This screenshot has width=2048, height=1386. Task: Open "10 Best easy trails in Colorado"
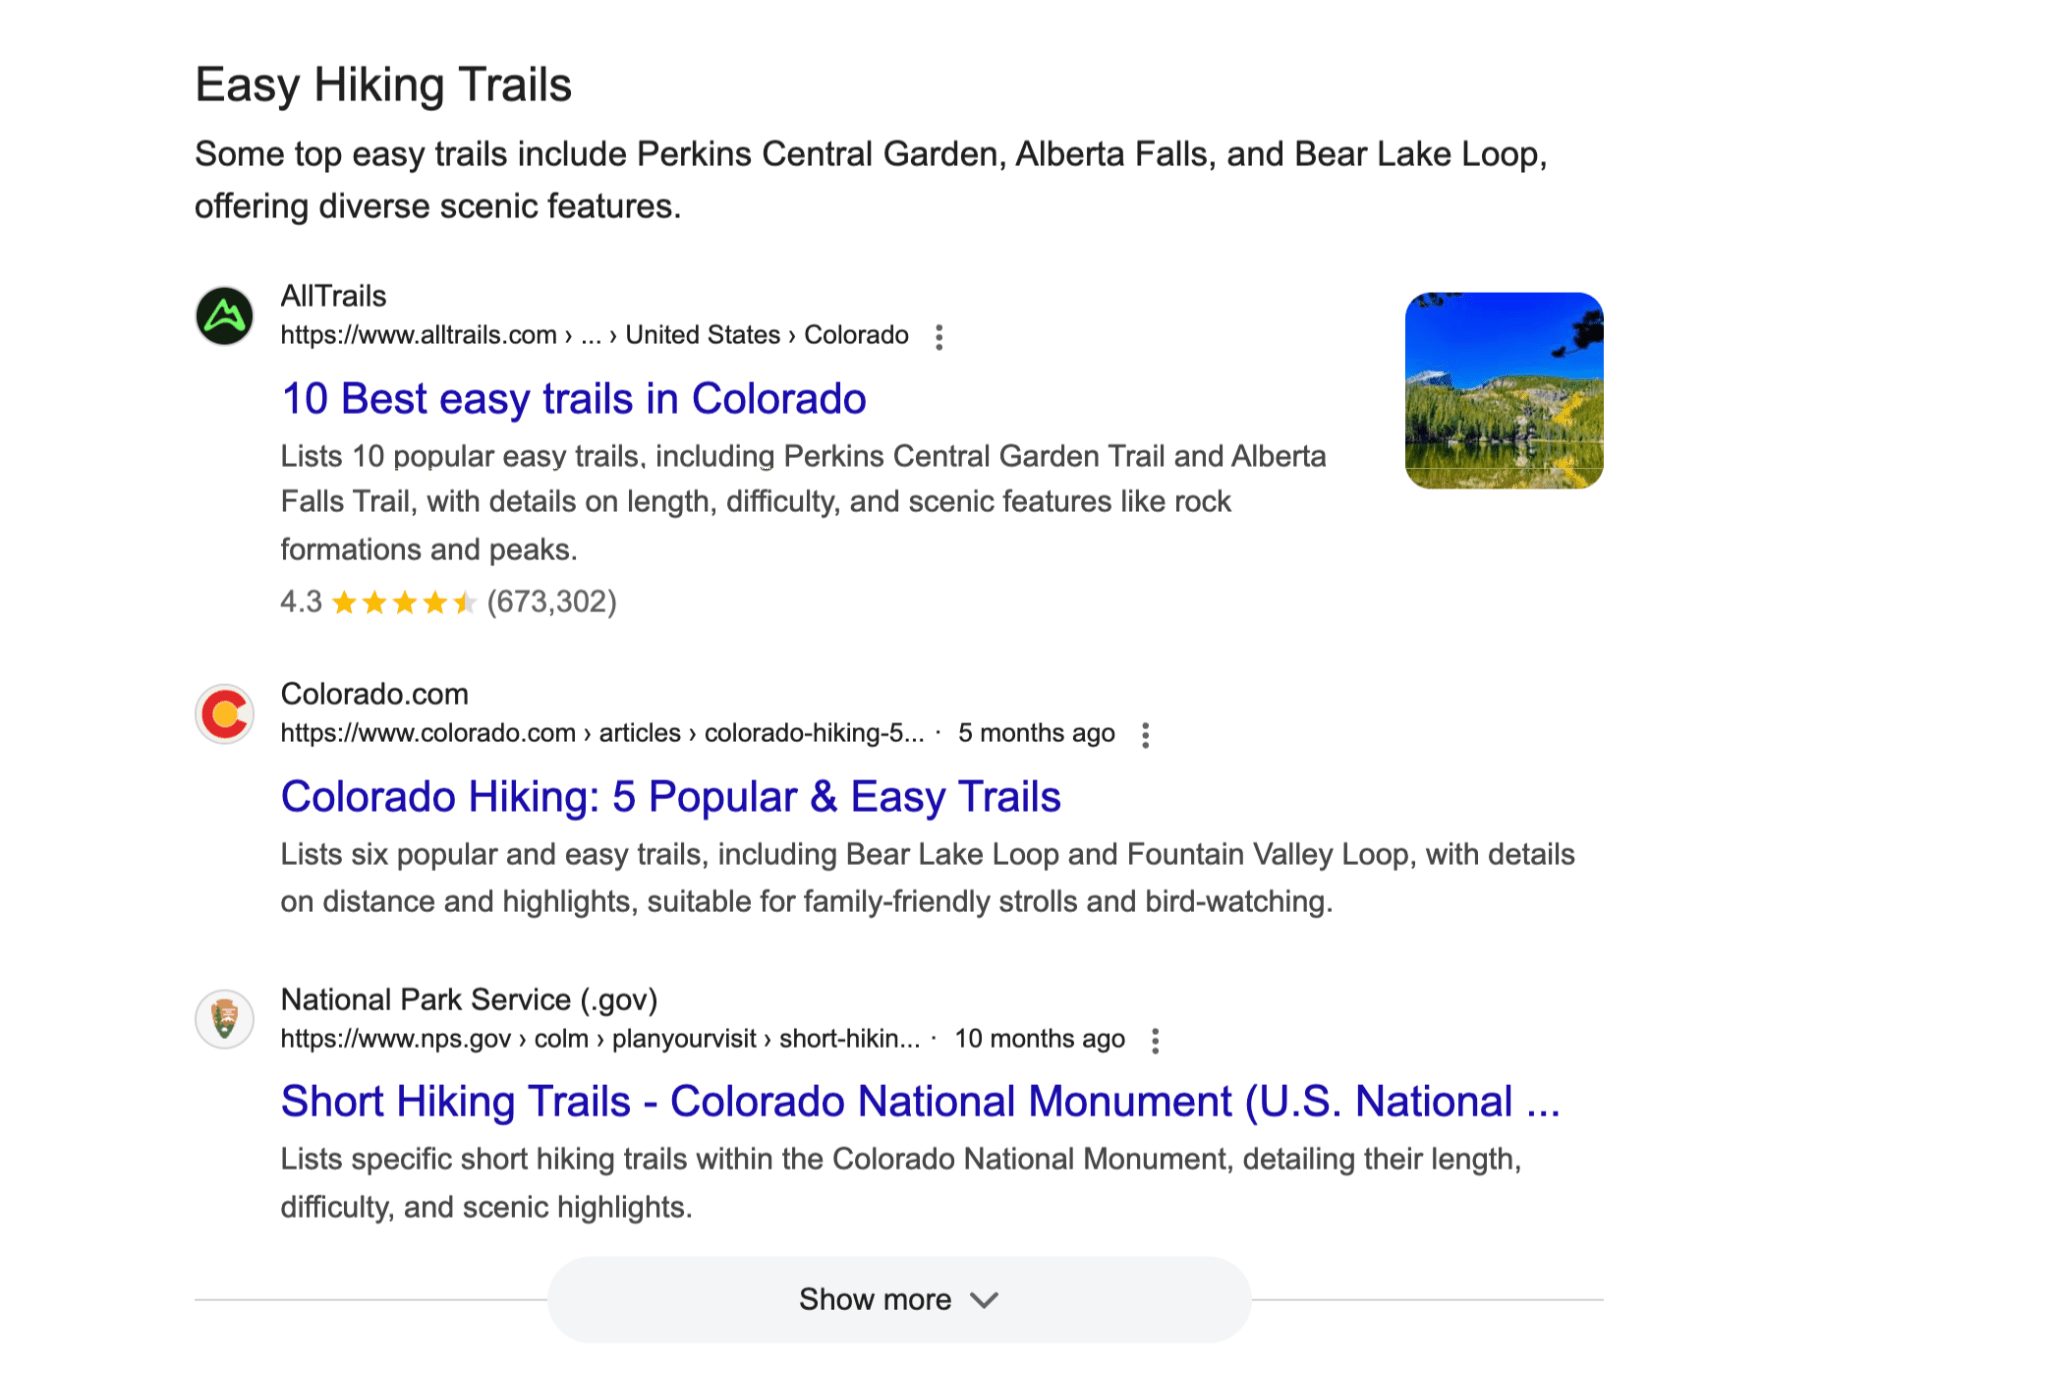tap(573, 398)
